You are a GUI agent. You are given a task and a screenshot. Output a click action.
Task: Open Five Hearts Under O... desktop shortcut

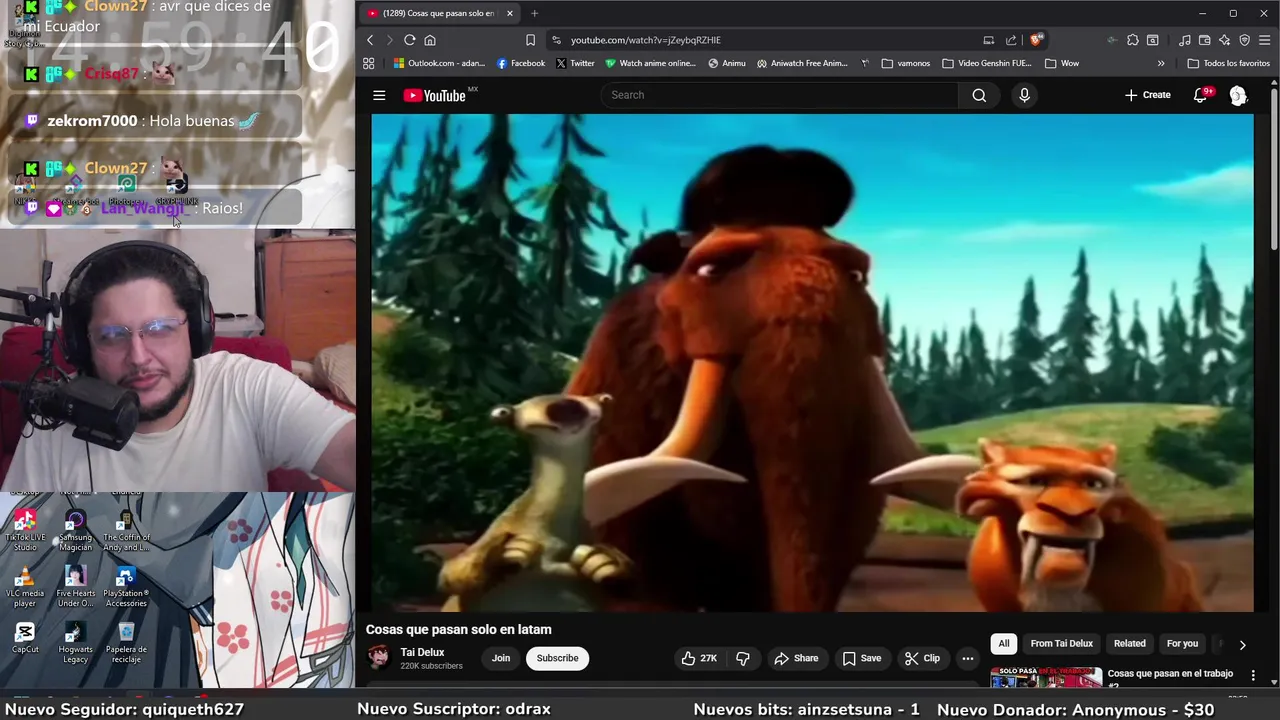coord(75,587)
